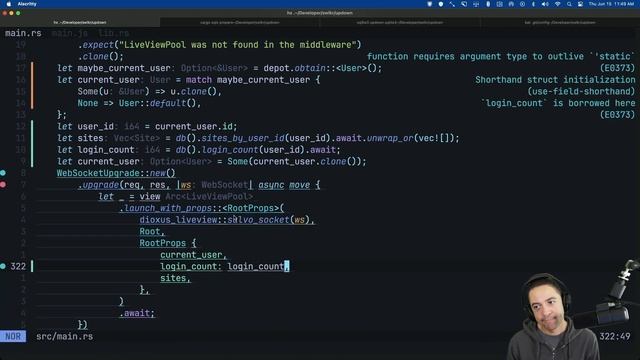Screen dimensions: 640x360
Task: Click the red error dot beside .upgrade line
Action: (x=3, y=185)
